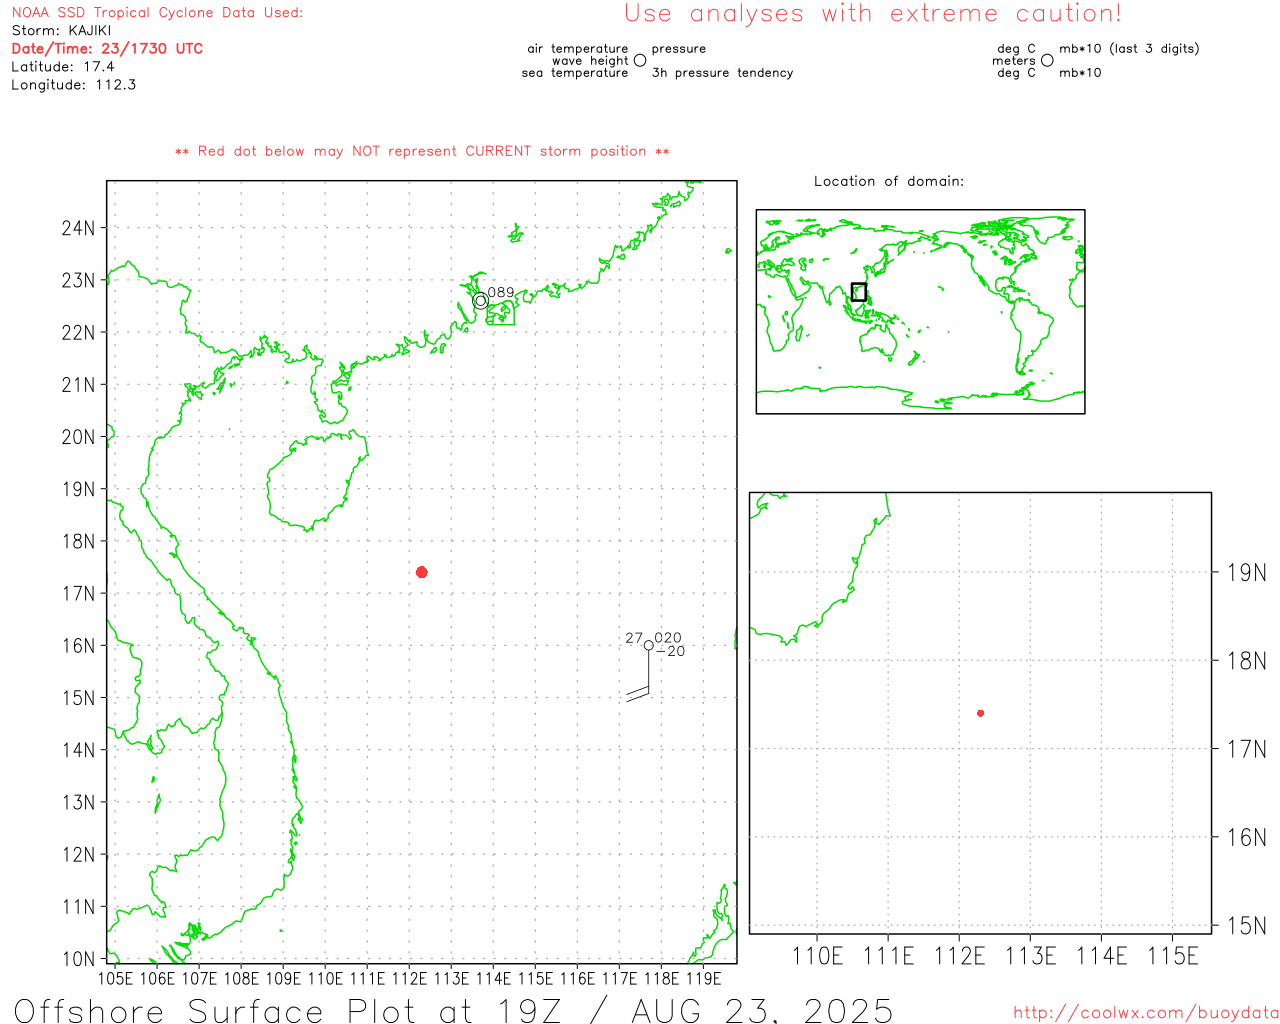The width and height of the screenshot is (1280, 1024).
Task: Click the 112E longitude label on main map
Action: click(x=409, y=978)
